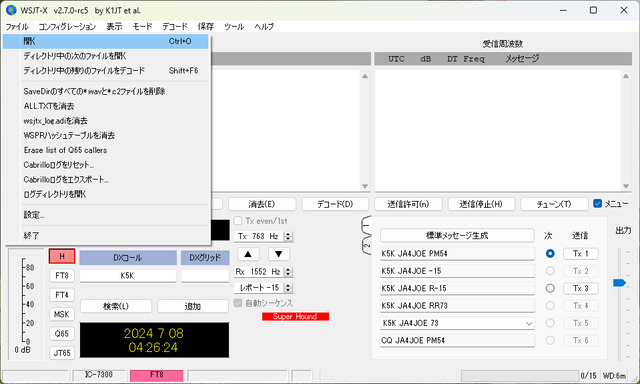This screenshot has height=384, width=640.
Task: Select the Tx 5 next radio button
Action: click(x=550, y=323)
